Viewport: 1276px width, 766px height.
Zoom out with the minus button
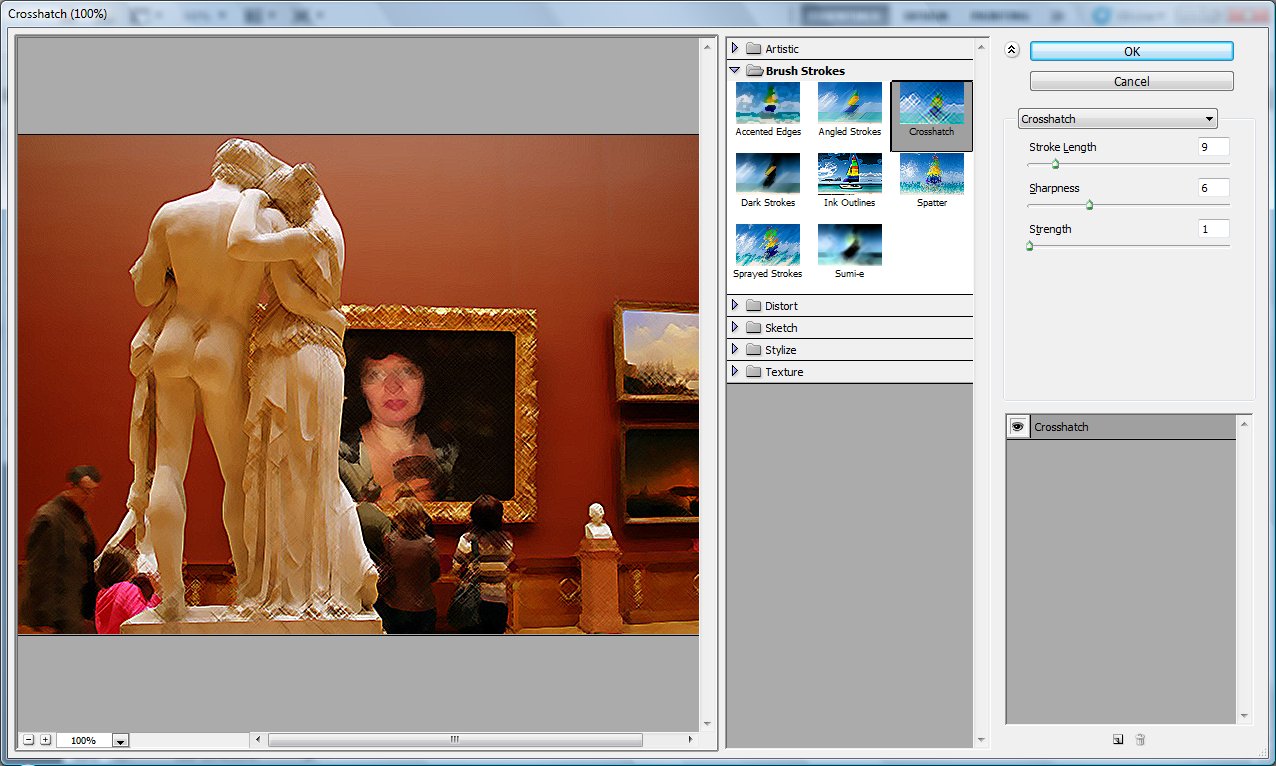29,740
